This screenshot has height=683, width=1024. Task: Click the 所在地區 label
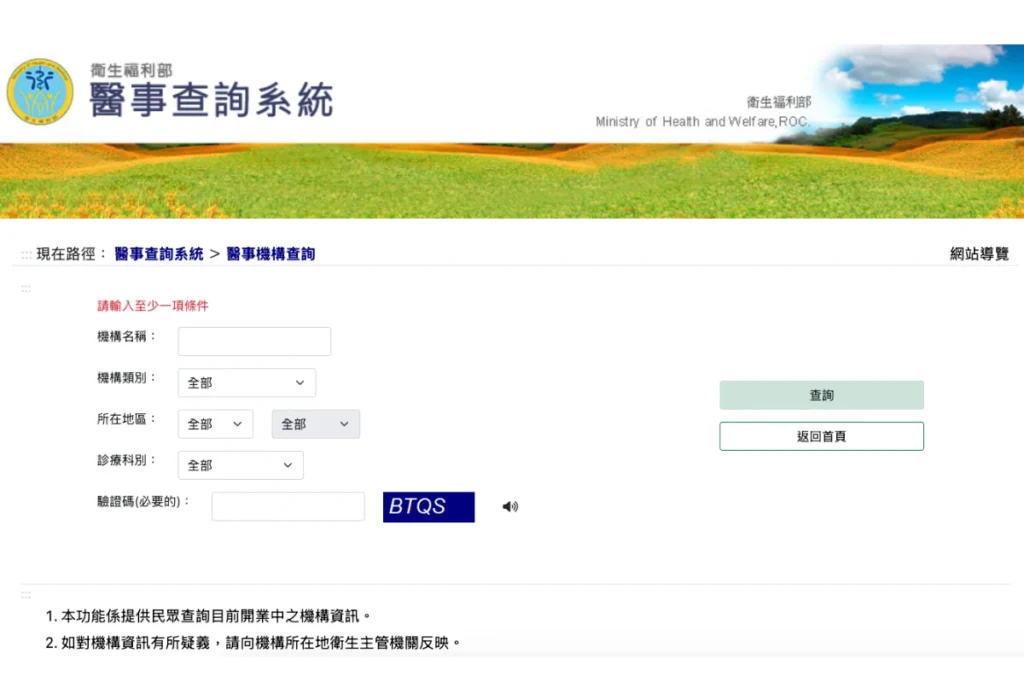click(126, 419)
